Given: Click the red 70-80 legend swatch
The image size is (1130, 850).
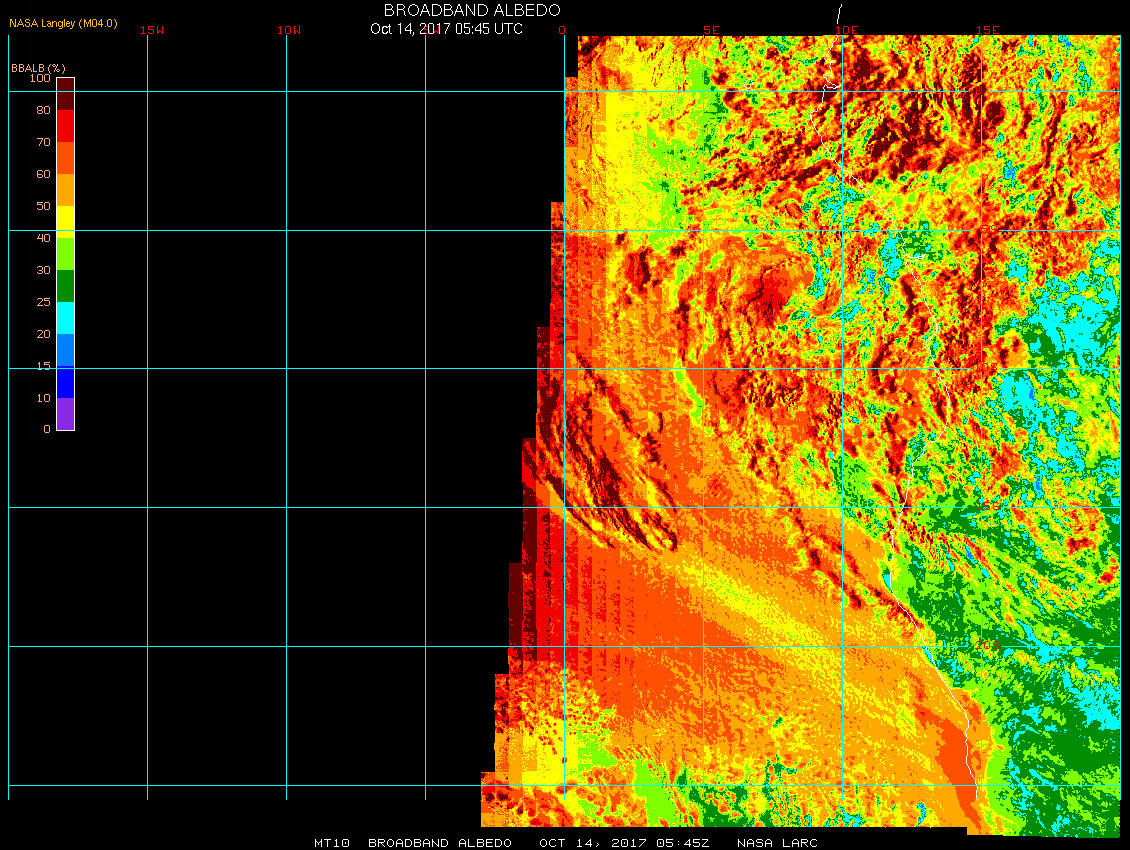Looking at the screenshot, I should click(x=66, y=125).
